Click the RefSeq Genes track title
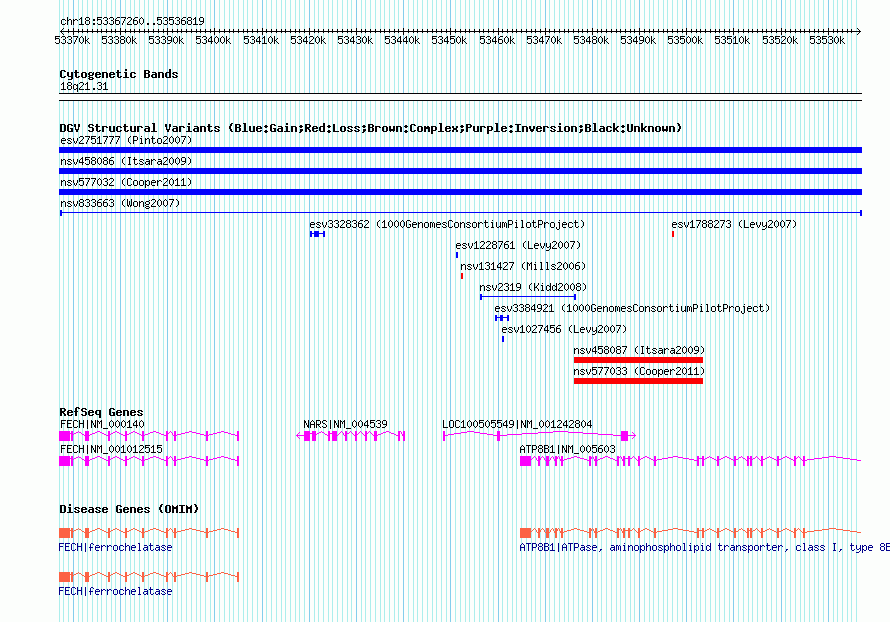The image size is (890, 622). (101, 412)
